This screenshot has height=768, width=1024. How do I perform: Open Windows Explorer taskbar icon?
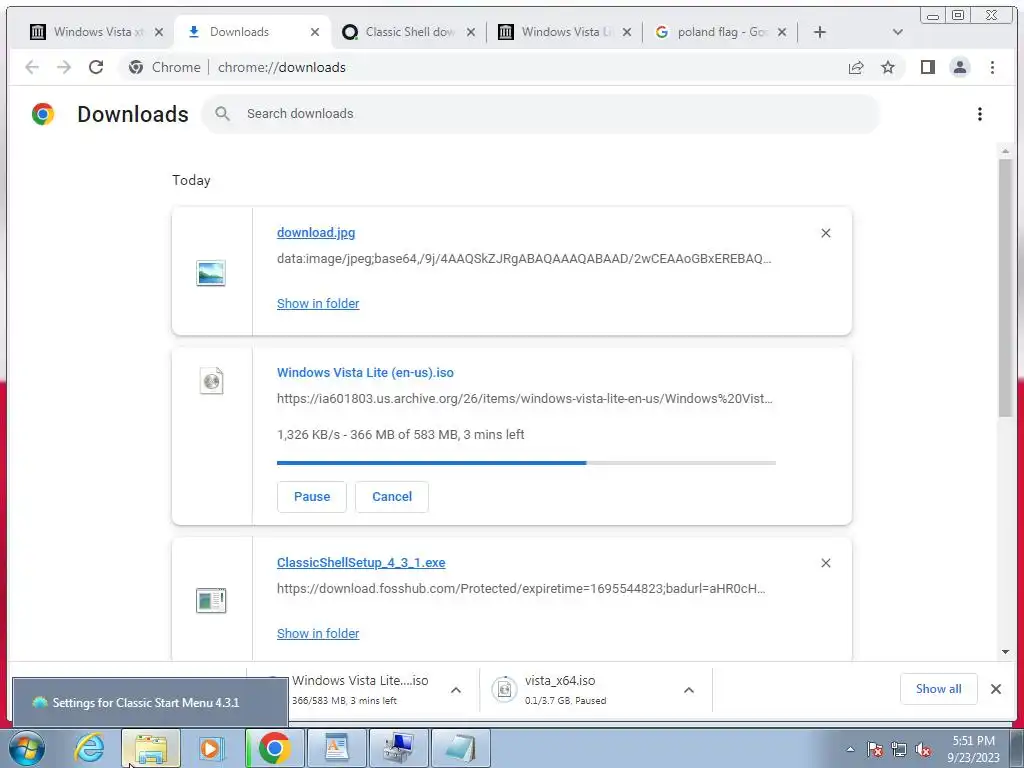coord(151,748)
